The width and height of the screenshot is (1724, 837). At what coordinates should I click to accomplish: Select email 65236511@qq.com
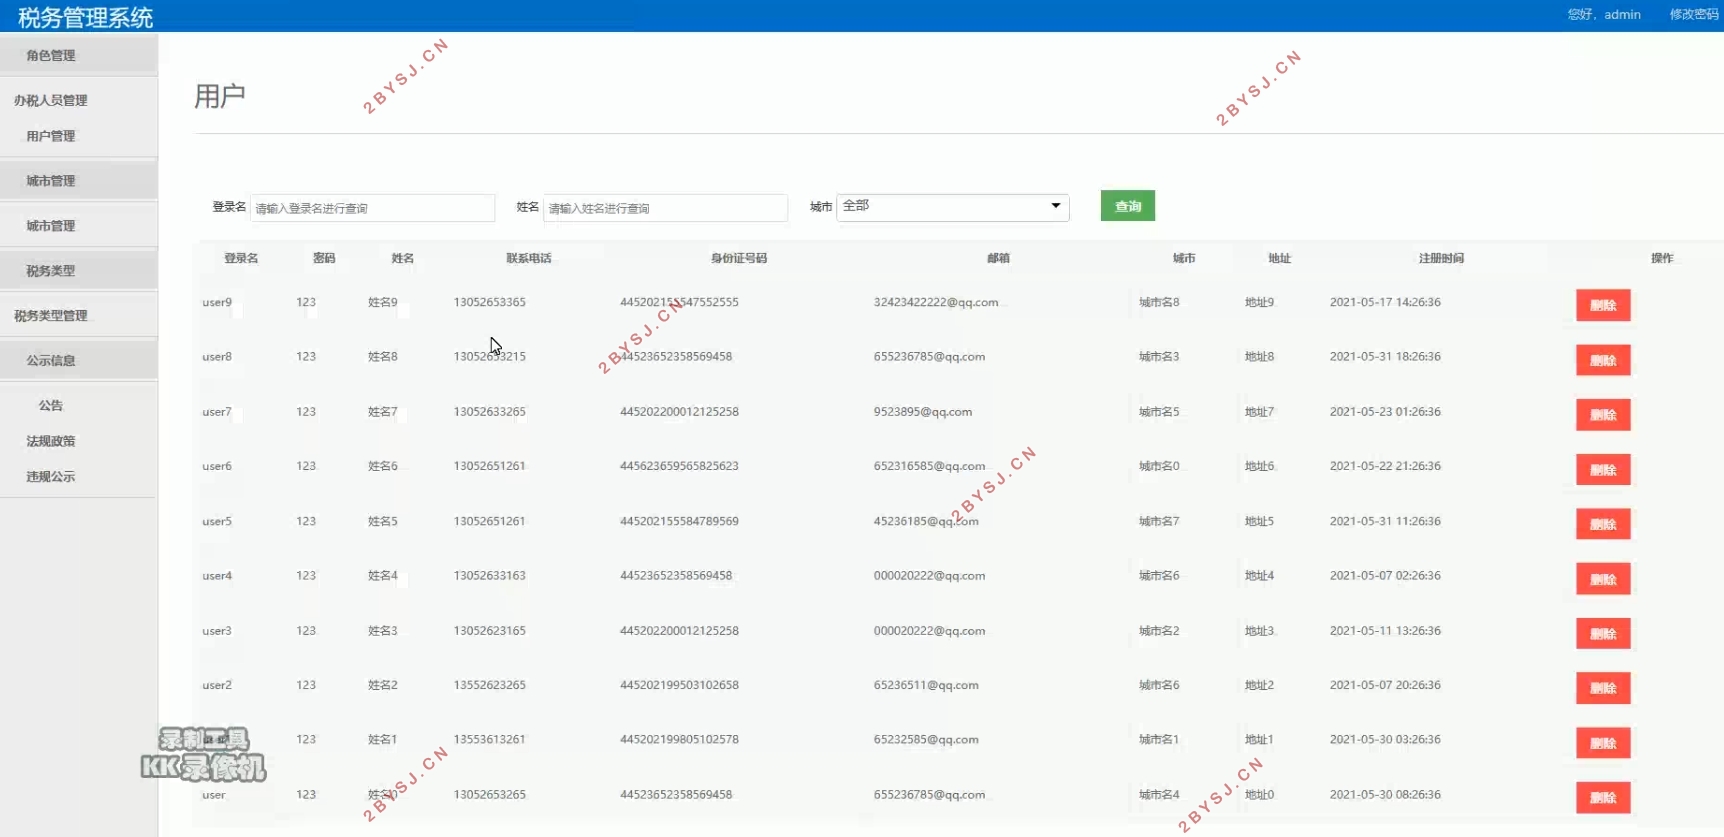coord(926,685)
